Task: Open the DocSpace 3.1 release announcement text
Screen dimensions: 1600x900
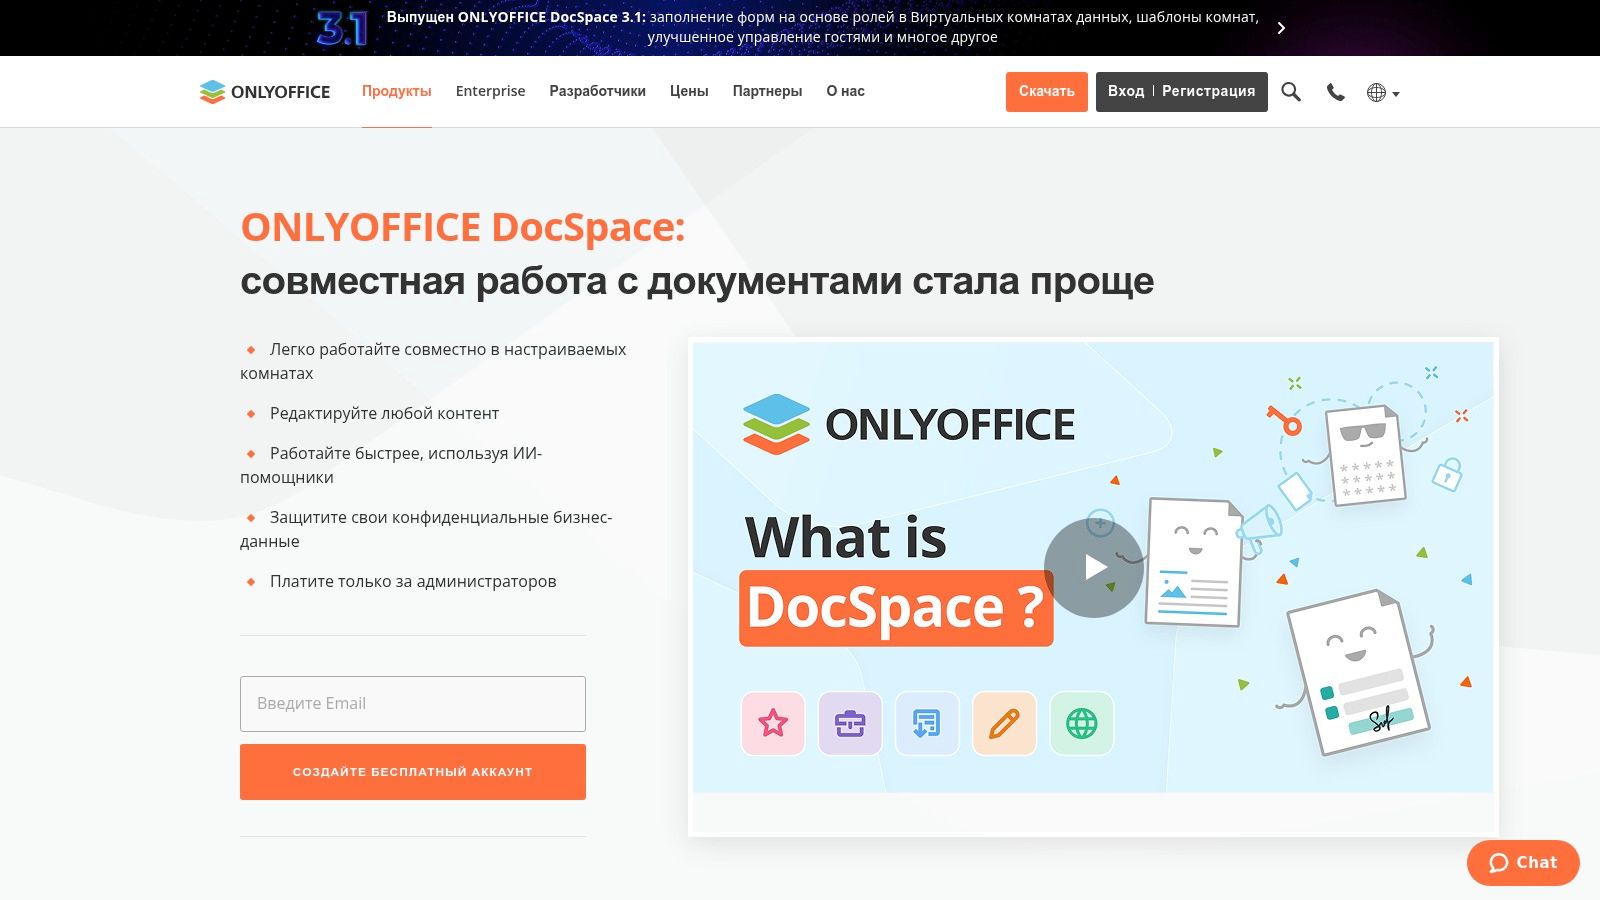Action: coord(822,27)
